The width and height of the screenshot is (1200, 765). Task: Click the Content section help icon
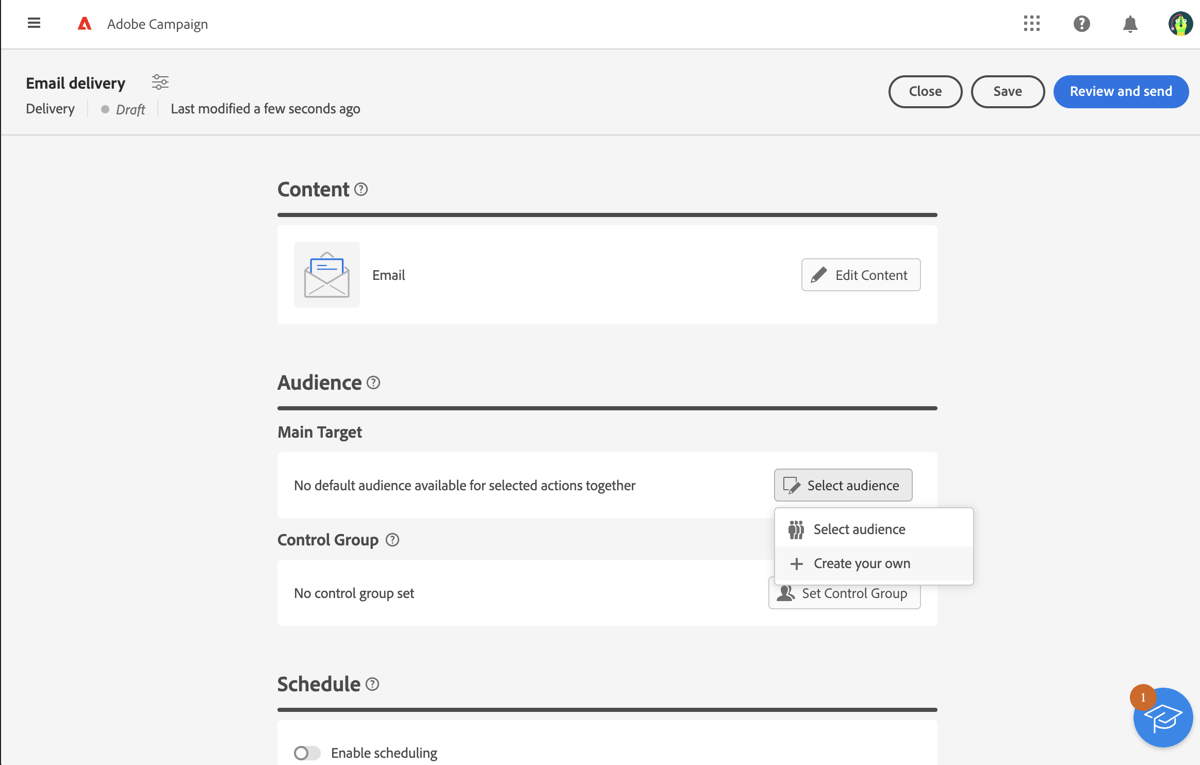[x=361, y=188]
